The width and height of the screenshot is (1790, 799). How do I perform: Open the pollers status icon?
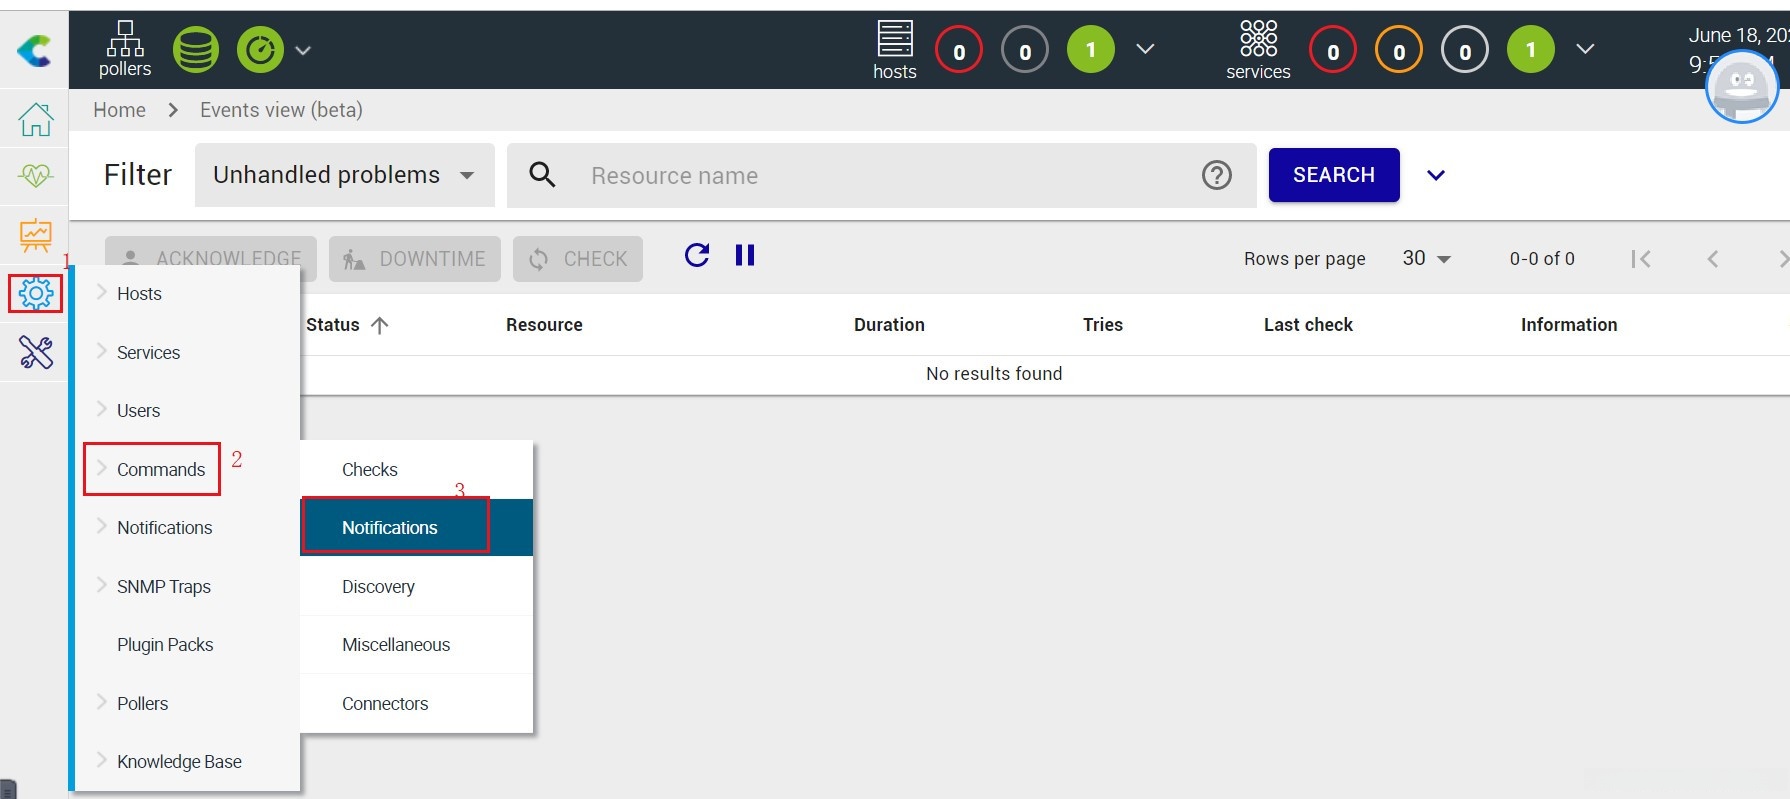tap(125, 49)
